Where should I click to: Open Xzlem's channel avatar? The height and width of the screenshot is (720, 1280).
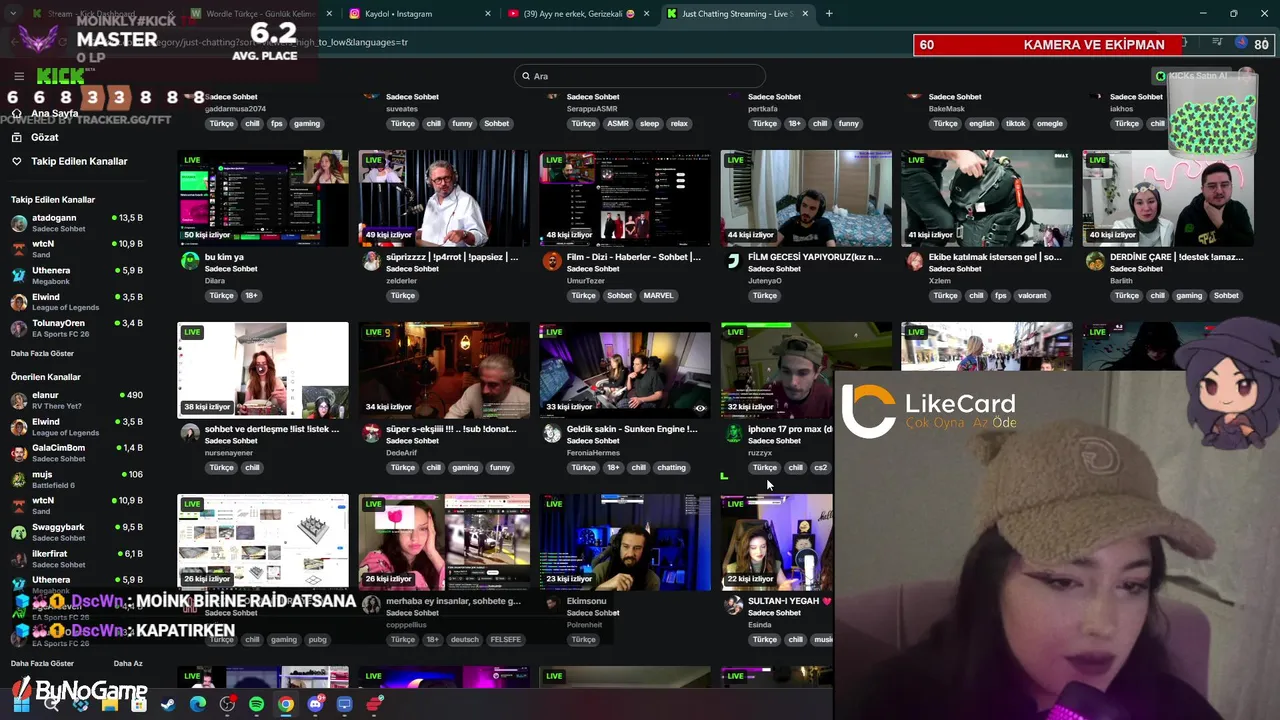point(914,262)
